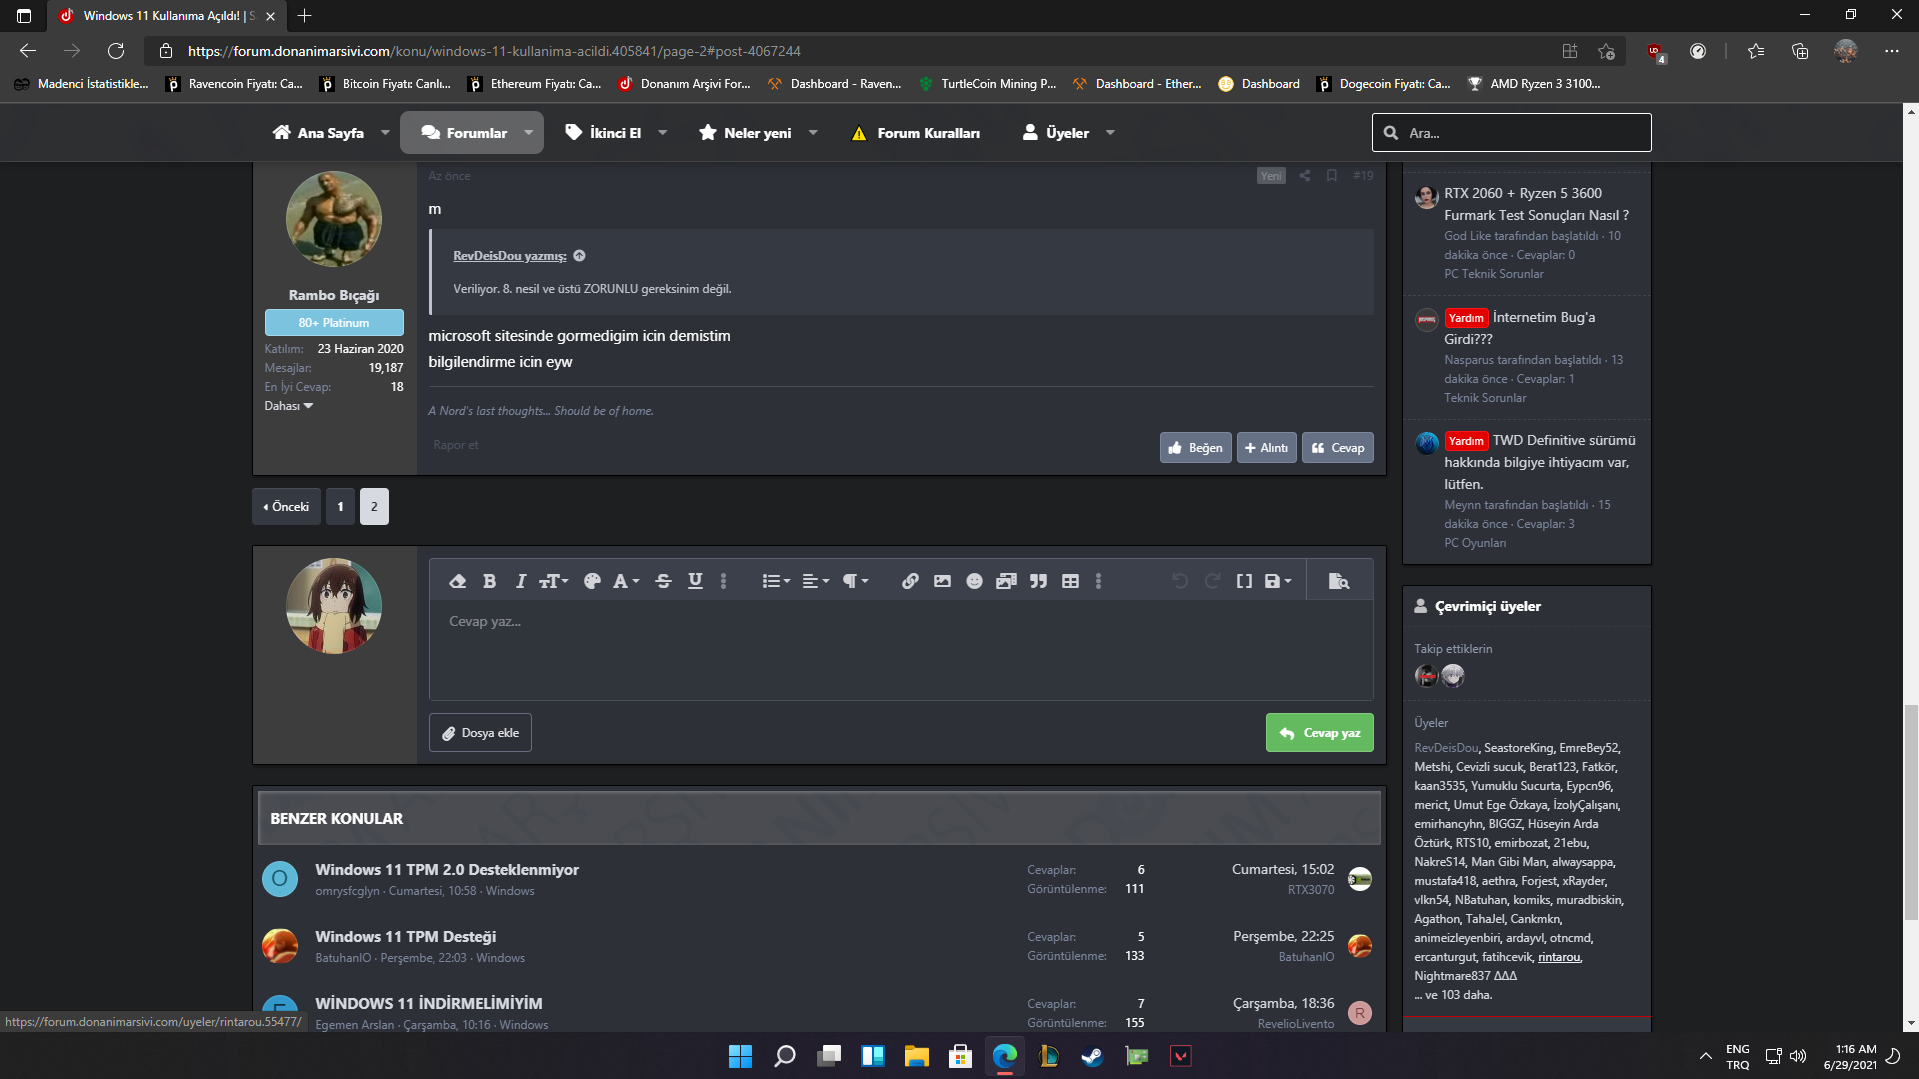Toggle underline formatting in editor
The image size is (1919, 1079).
click(695, 581)
